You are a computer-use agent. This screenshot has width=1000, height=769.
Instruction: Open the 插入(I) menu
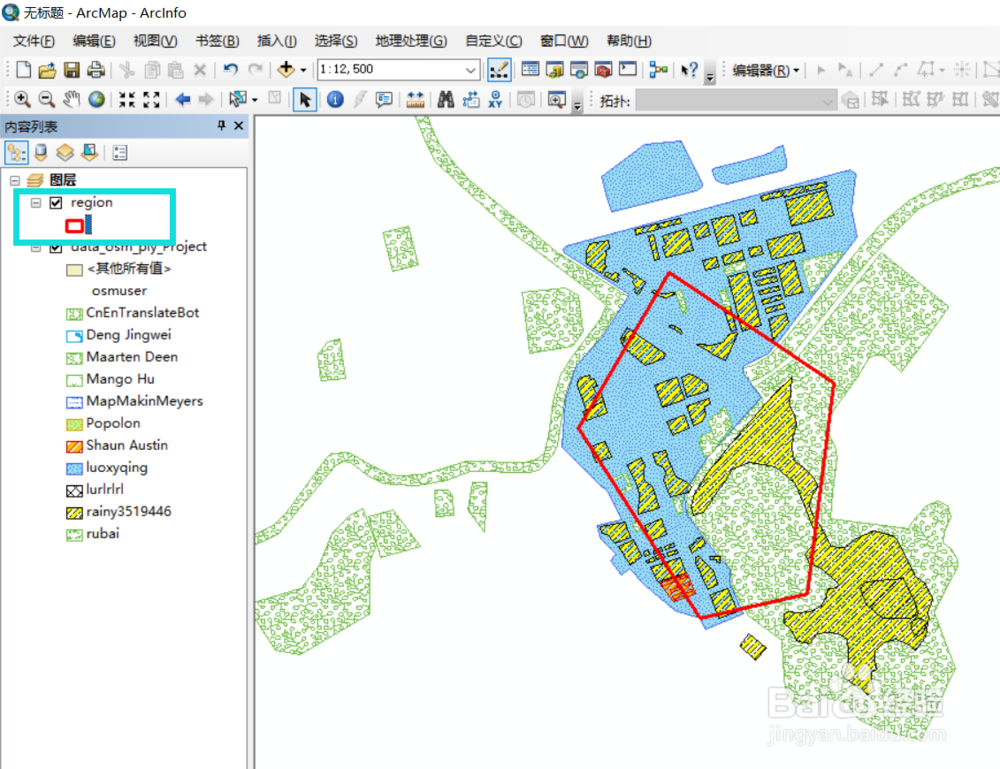[x=277, y=41]
